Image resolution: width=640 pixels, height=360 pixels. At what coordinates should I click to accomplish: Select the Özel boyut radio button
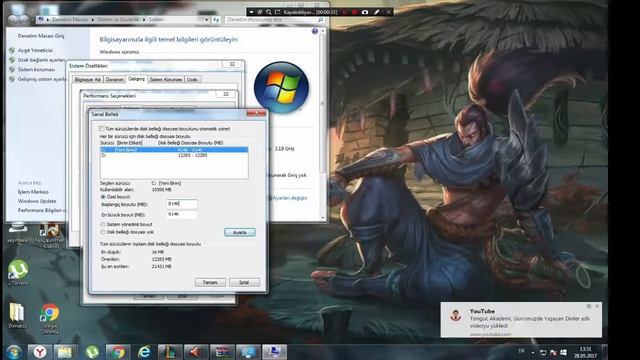pos(103,197)
